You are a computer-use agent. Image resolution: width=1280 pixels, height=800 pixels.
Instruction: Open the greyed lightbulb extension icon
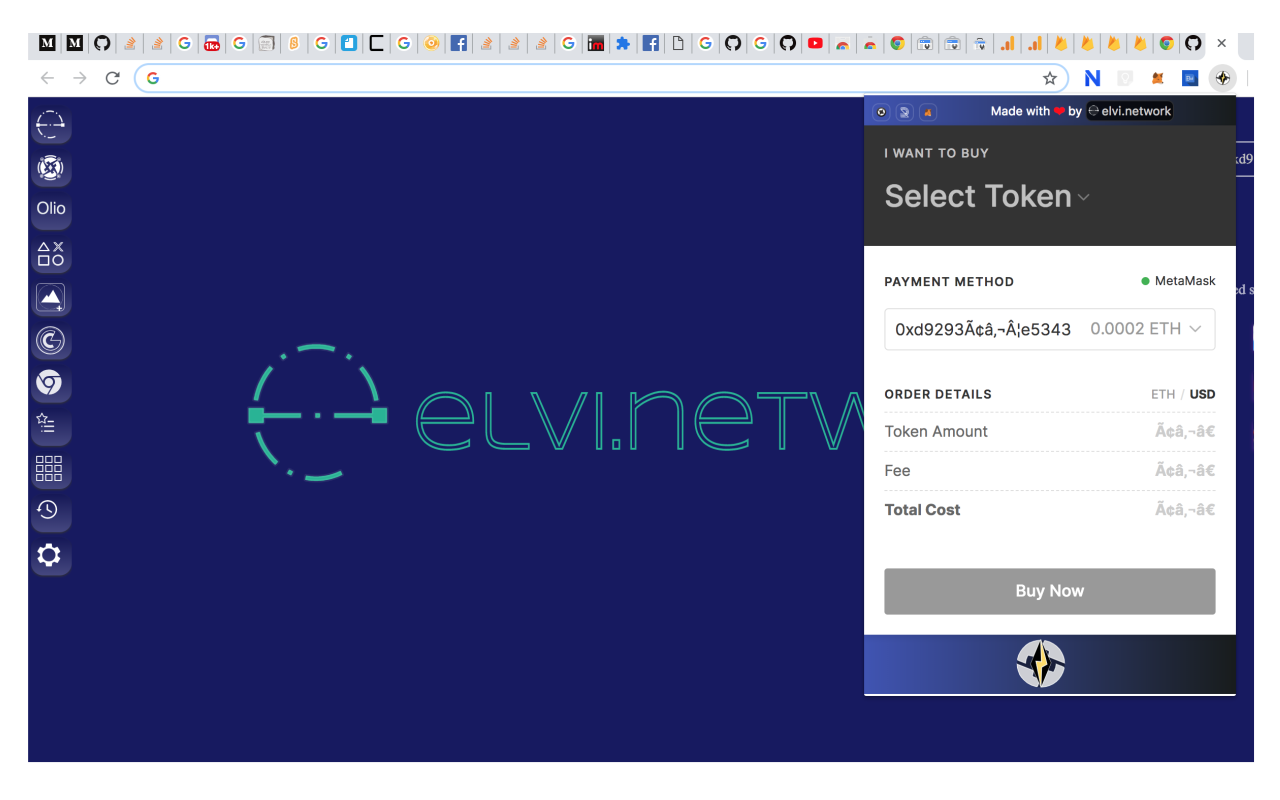click(x=1125, y=78)
